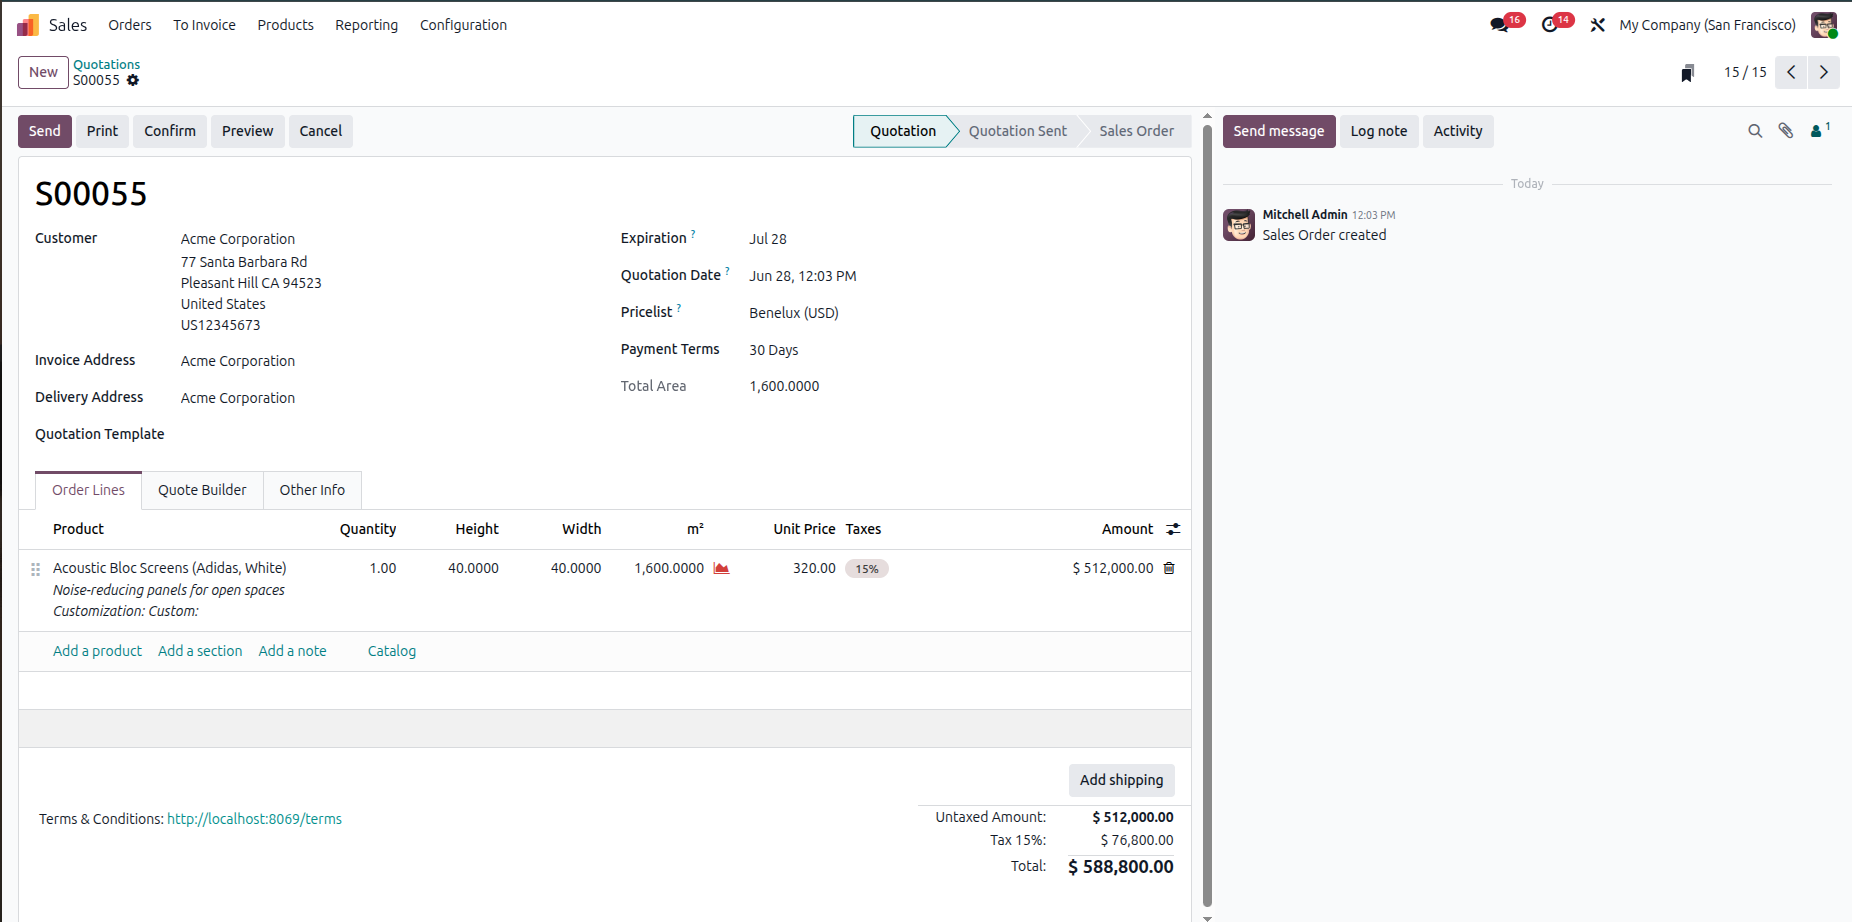The image size is (1852, 922).
Task: Open the red area chart icon beside 1,600.0000
Action: pyautogui.click(x=721, y=568)
